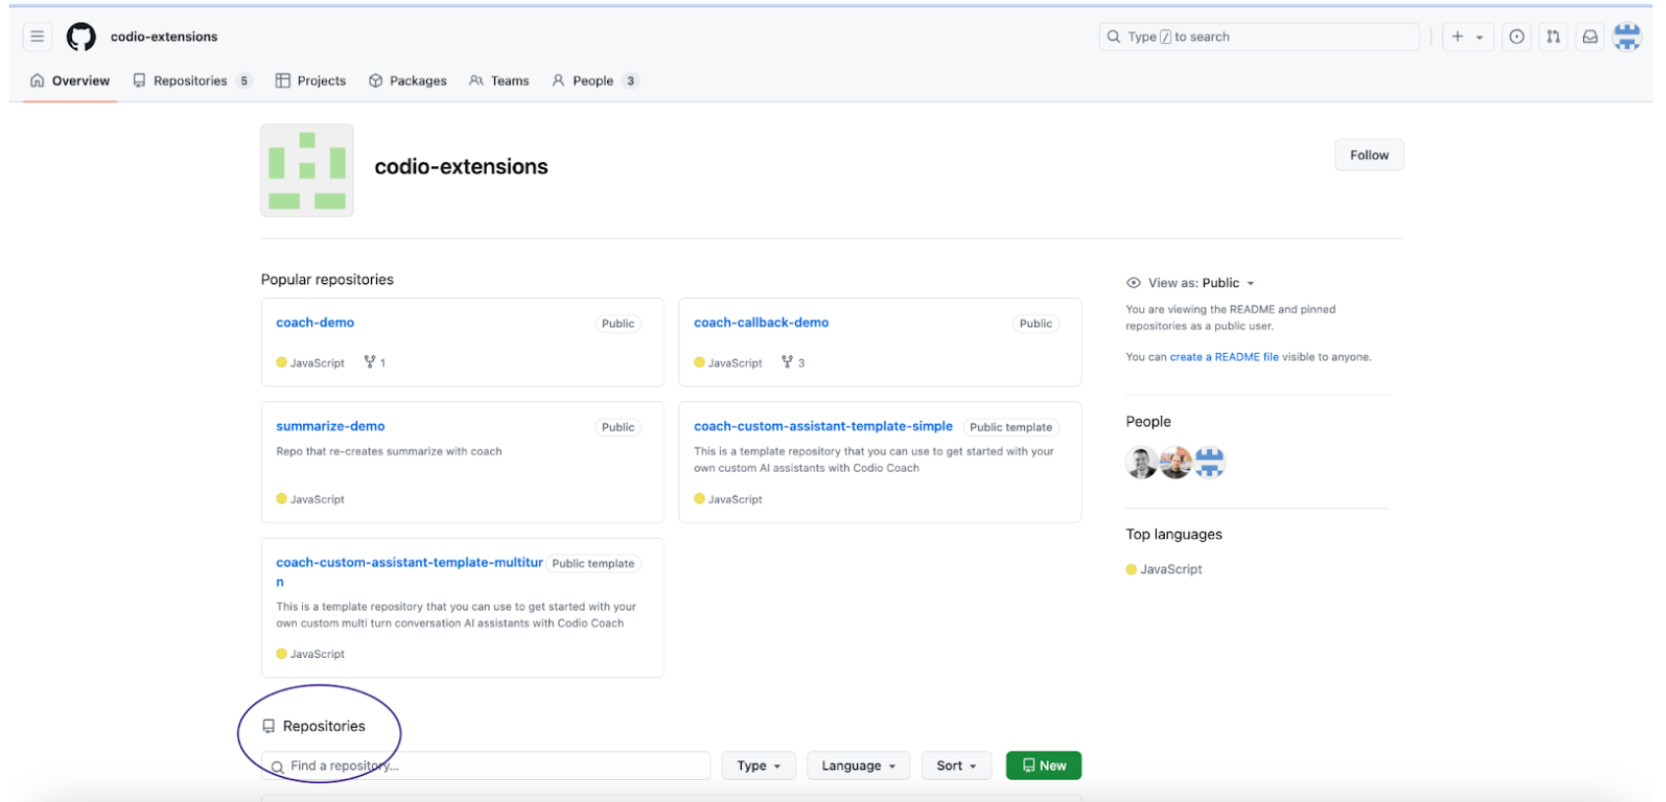Open the coach-callback-demo repository link
Image resolution: width=1666 pixels, height=802 pixels.
point(761,322)
